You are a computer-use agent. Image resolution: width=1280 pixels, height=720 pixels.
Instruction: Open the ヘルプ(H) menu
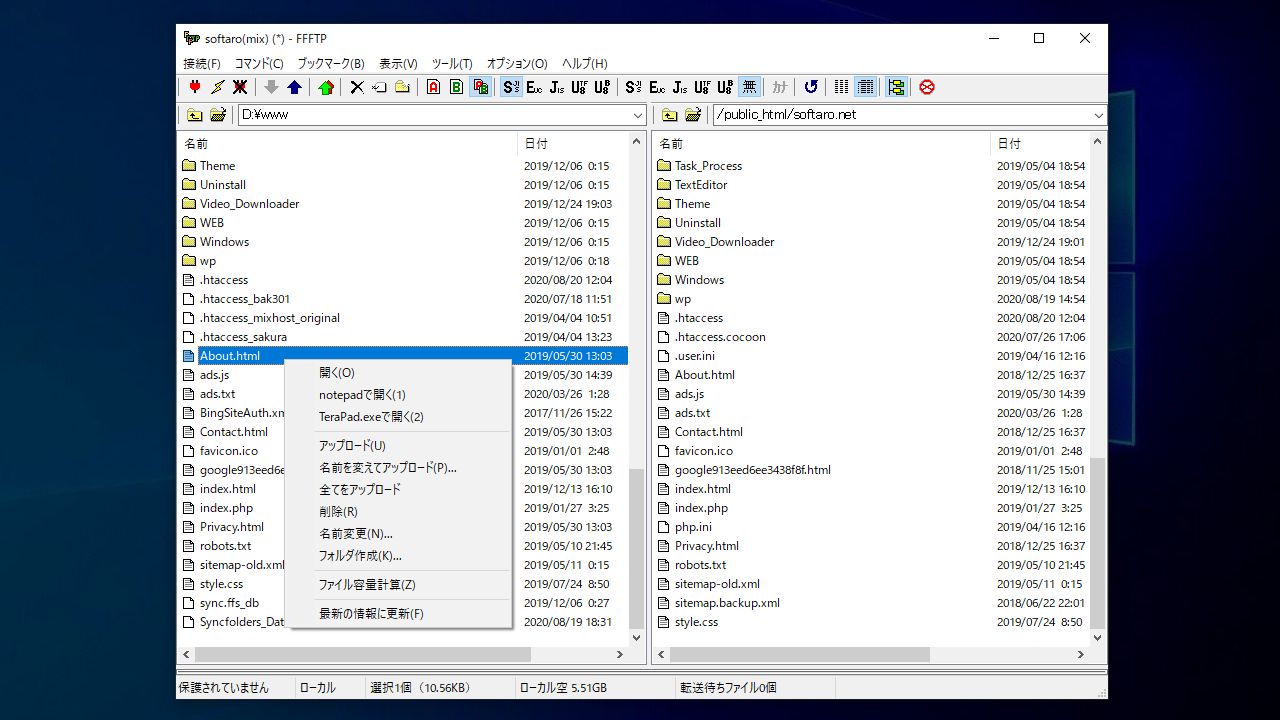coord(585,63)
